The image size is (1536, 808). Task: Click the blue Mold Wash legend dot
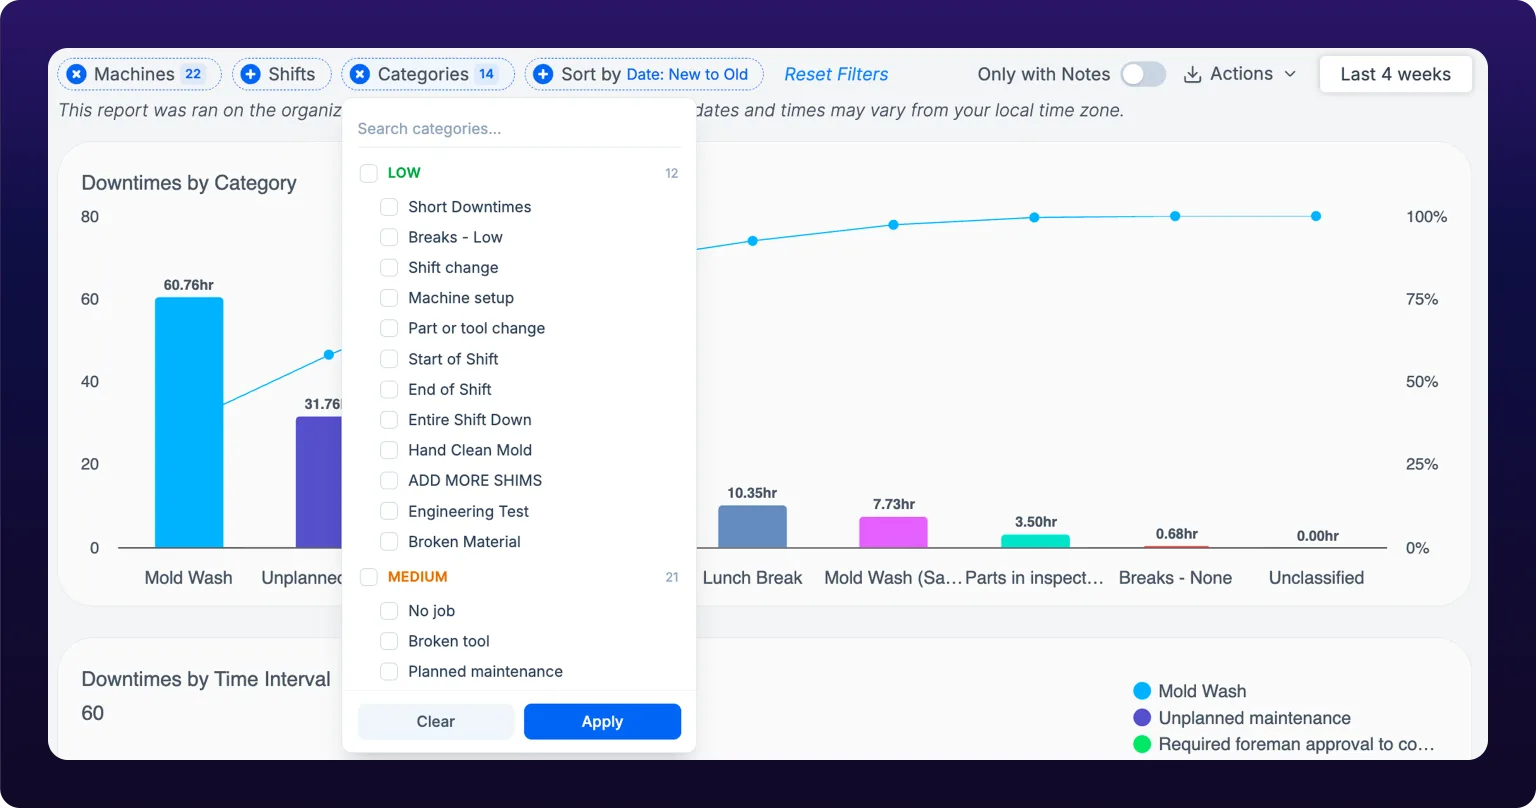click(x=1142, y=691)
